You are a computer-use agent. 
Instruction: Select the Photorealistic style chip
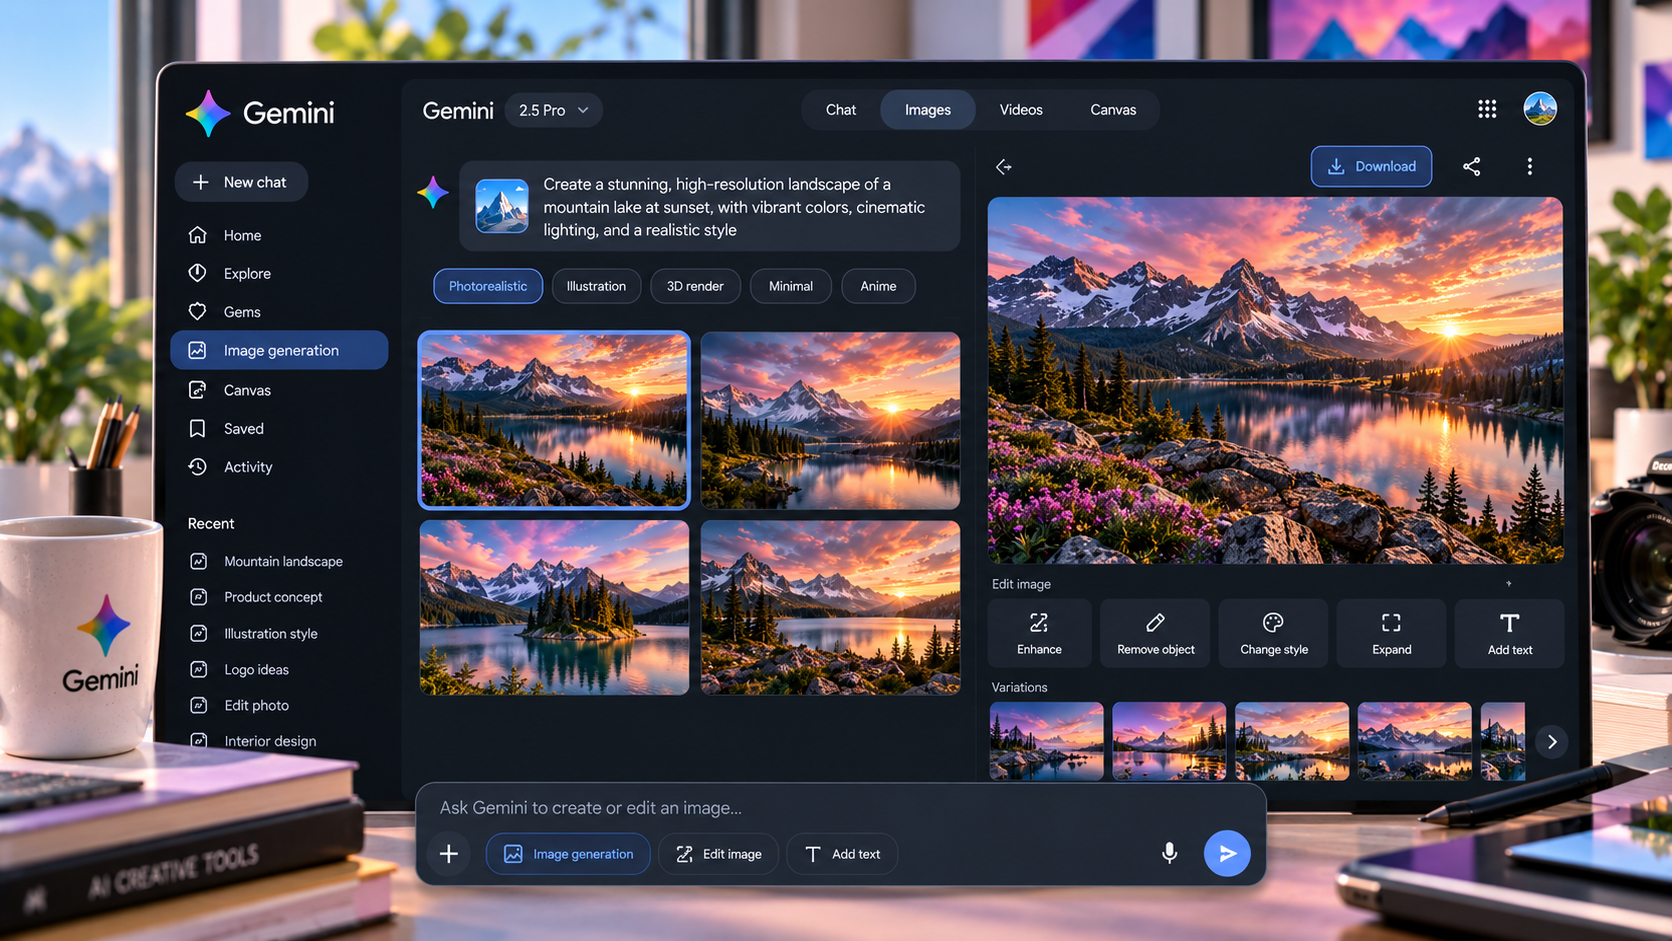point(488,286)
